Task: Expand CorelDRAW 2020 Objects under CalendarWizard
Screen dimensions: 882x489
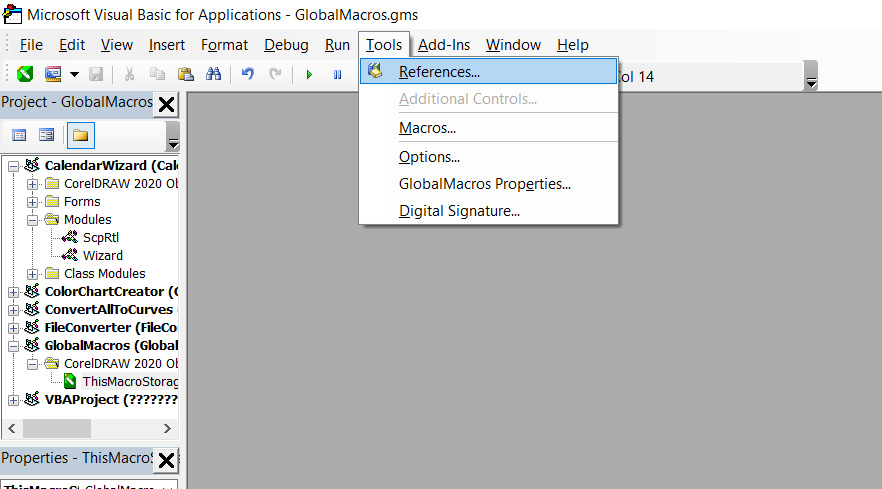Action: (x=33, y=184)
